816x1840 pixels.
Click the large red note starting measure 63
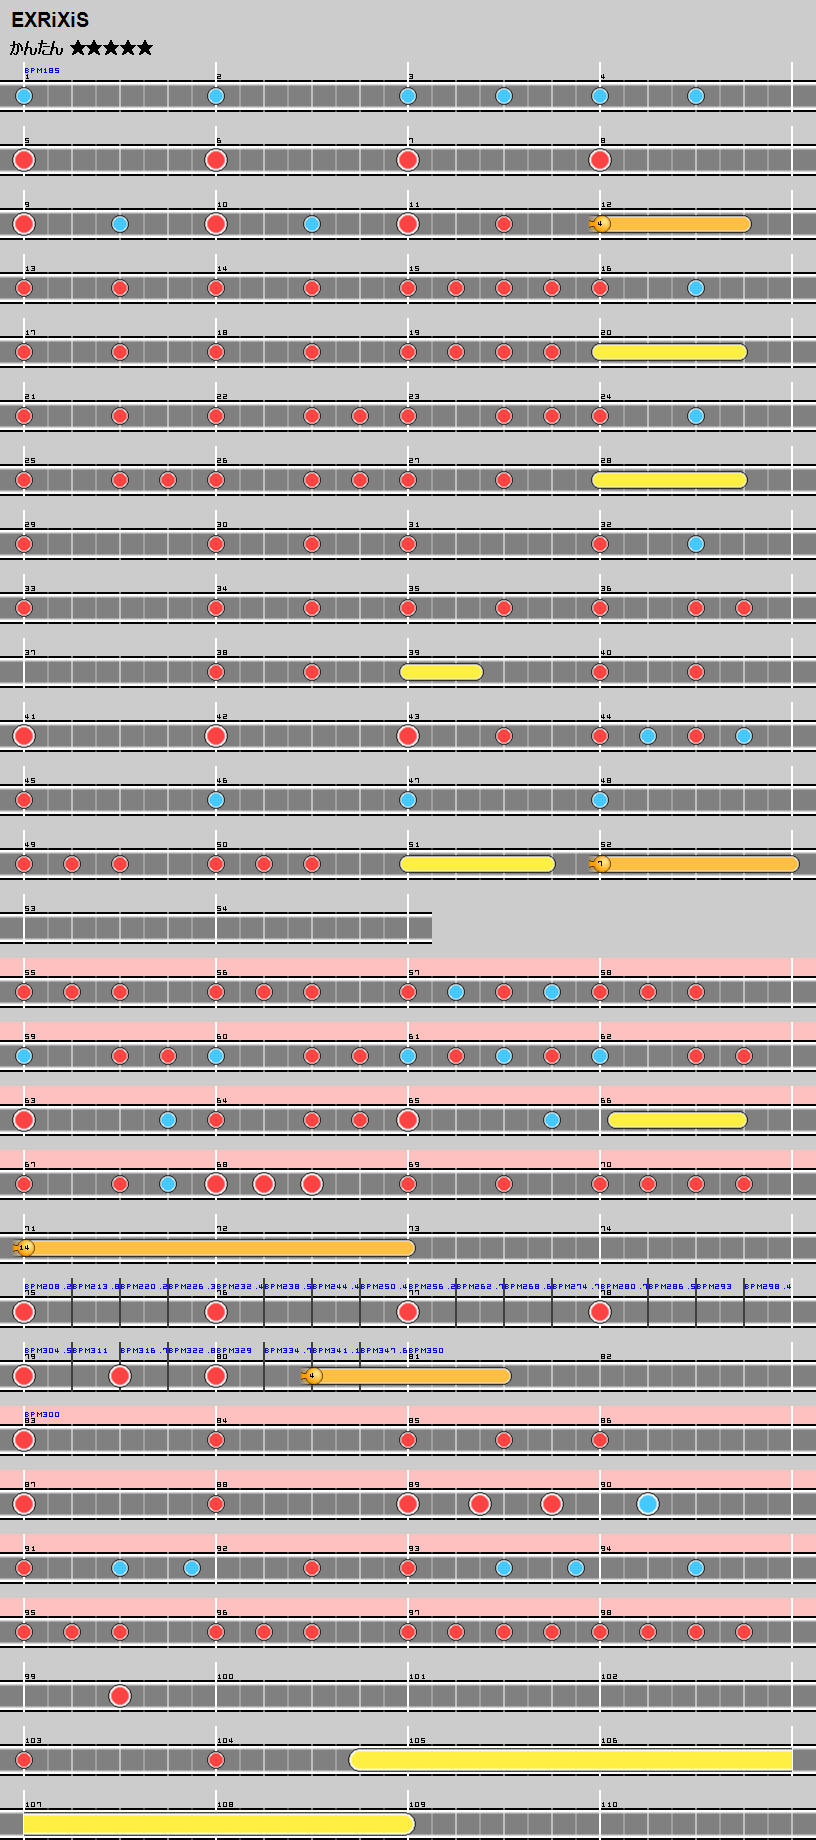[24, 1120]
